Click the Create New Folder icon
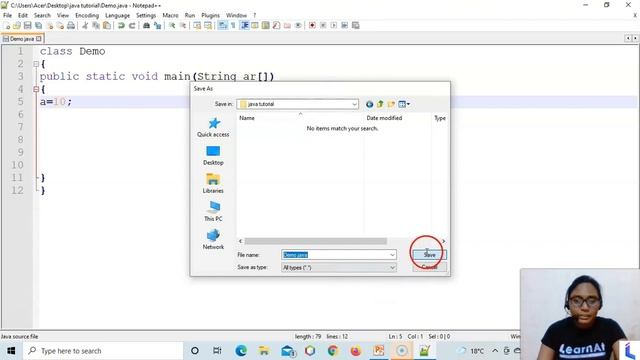The height and width of the screenshot is (360, 640). 391,104
